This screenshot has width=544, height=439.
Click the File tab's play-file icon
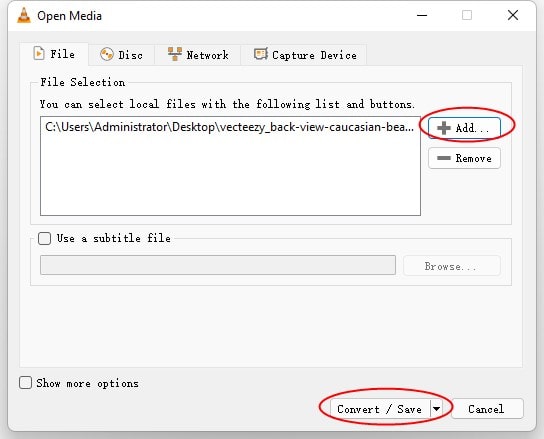39,54
